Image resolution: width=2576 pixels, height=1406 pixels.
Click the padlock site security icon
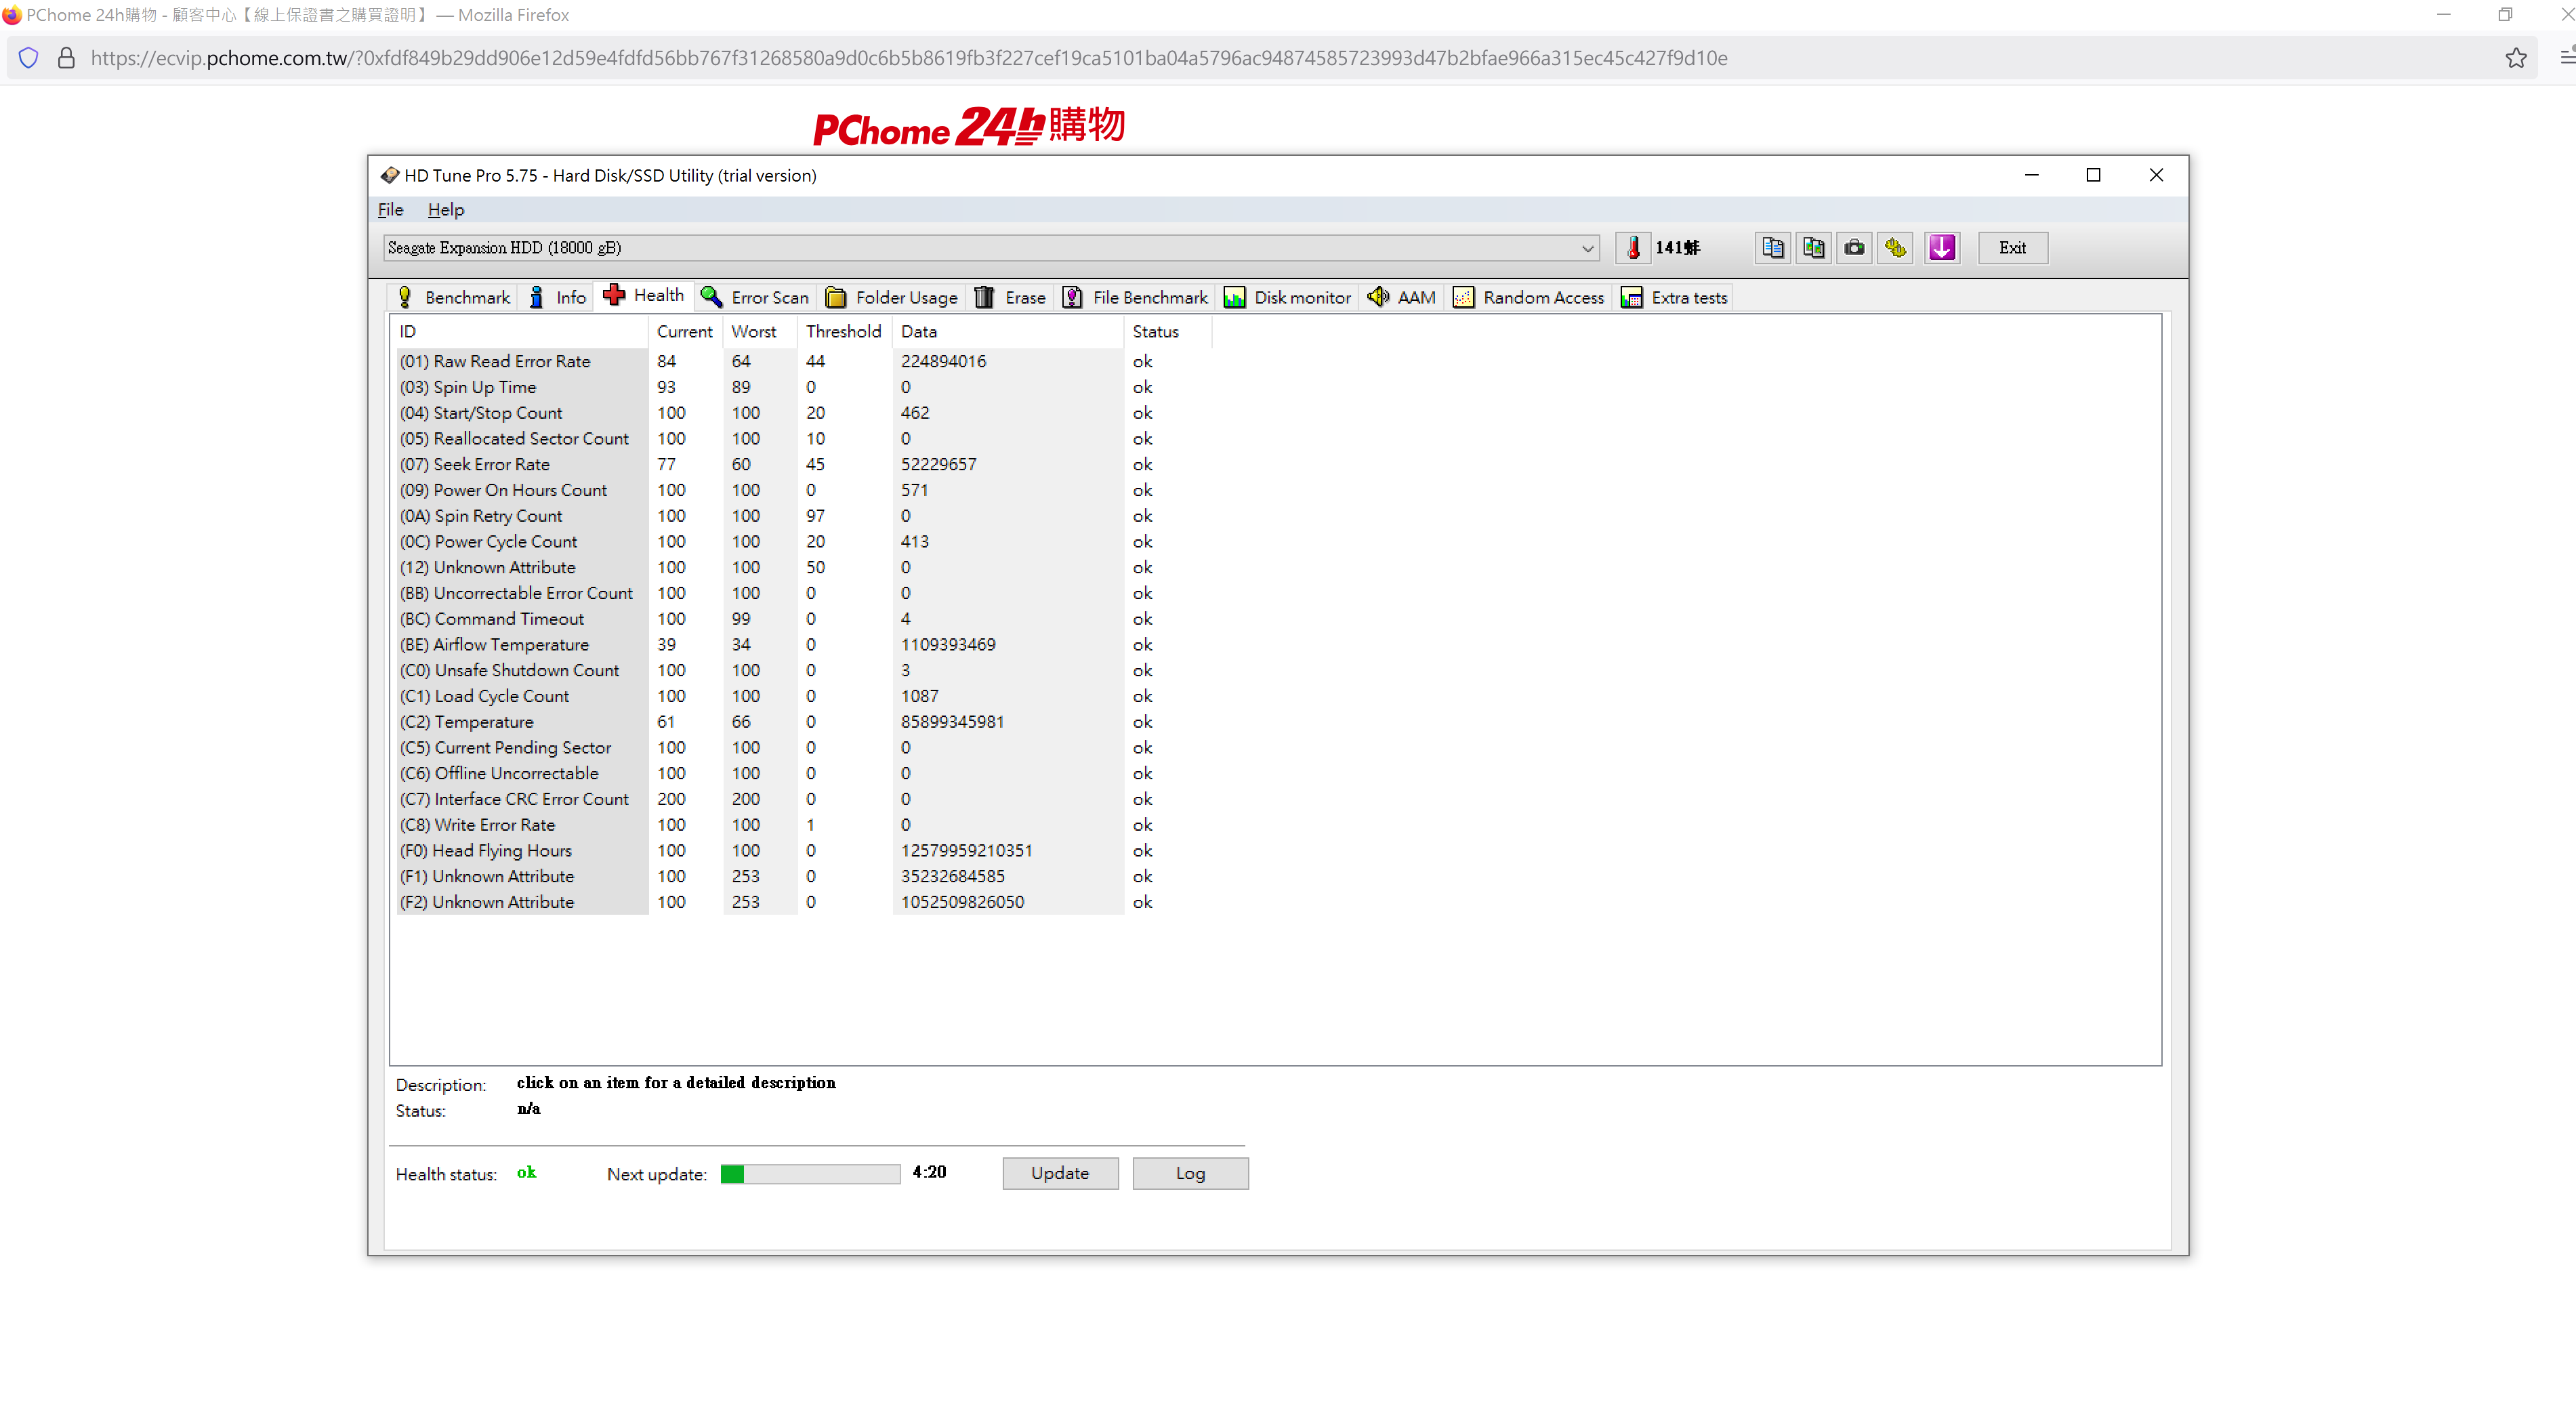point(66,58)
